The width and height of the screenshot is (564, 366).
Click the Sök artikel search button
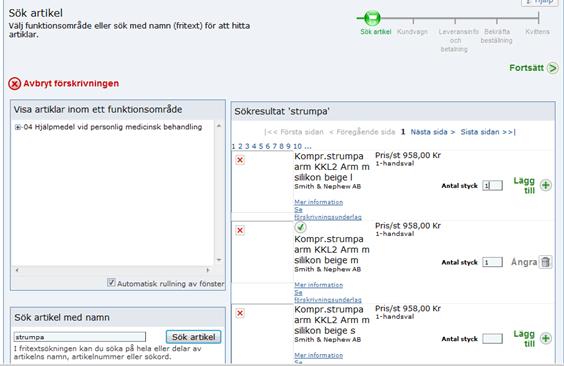[x=194, y=337]
